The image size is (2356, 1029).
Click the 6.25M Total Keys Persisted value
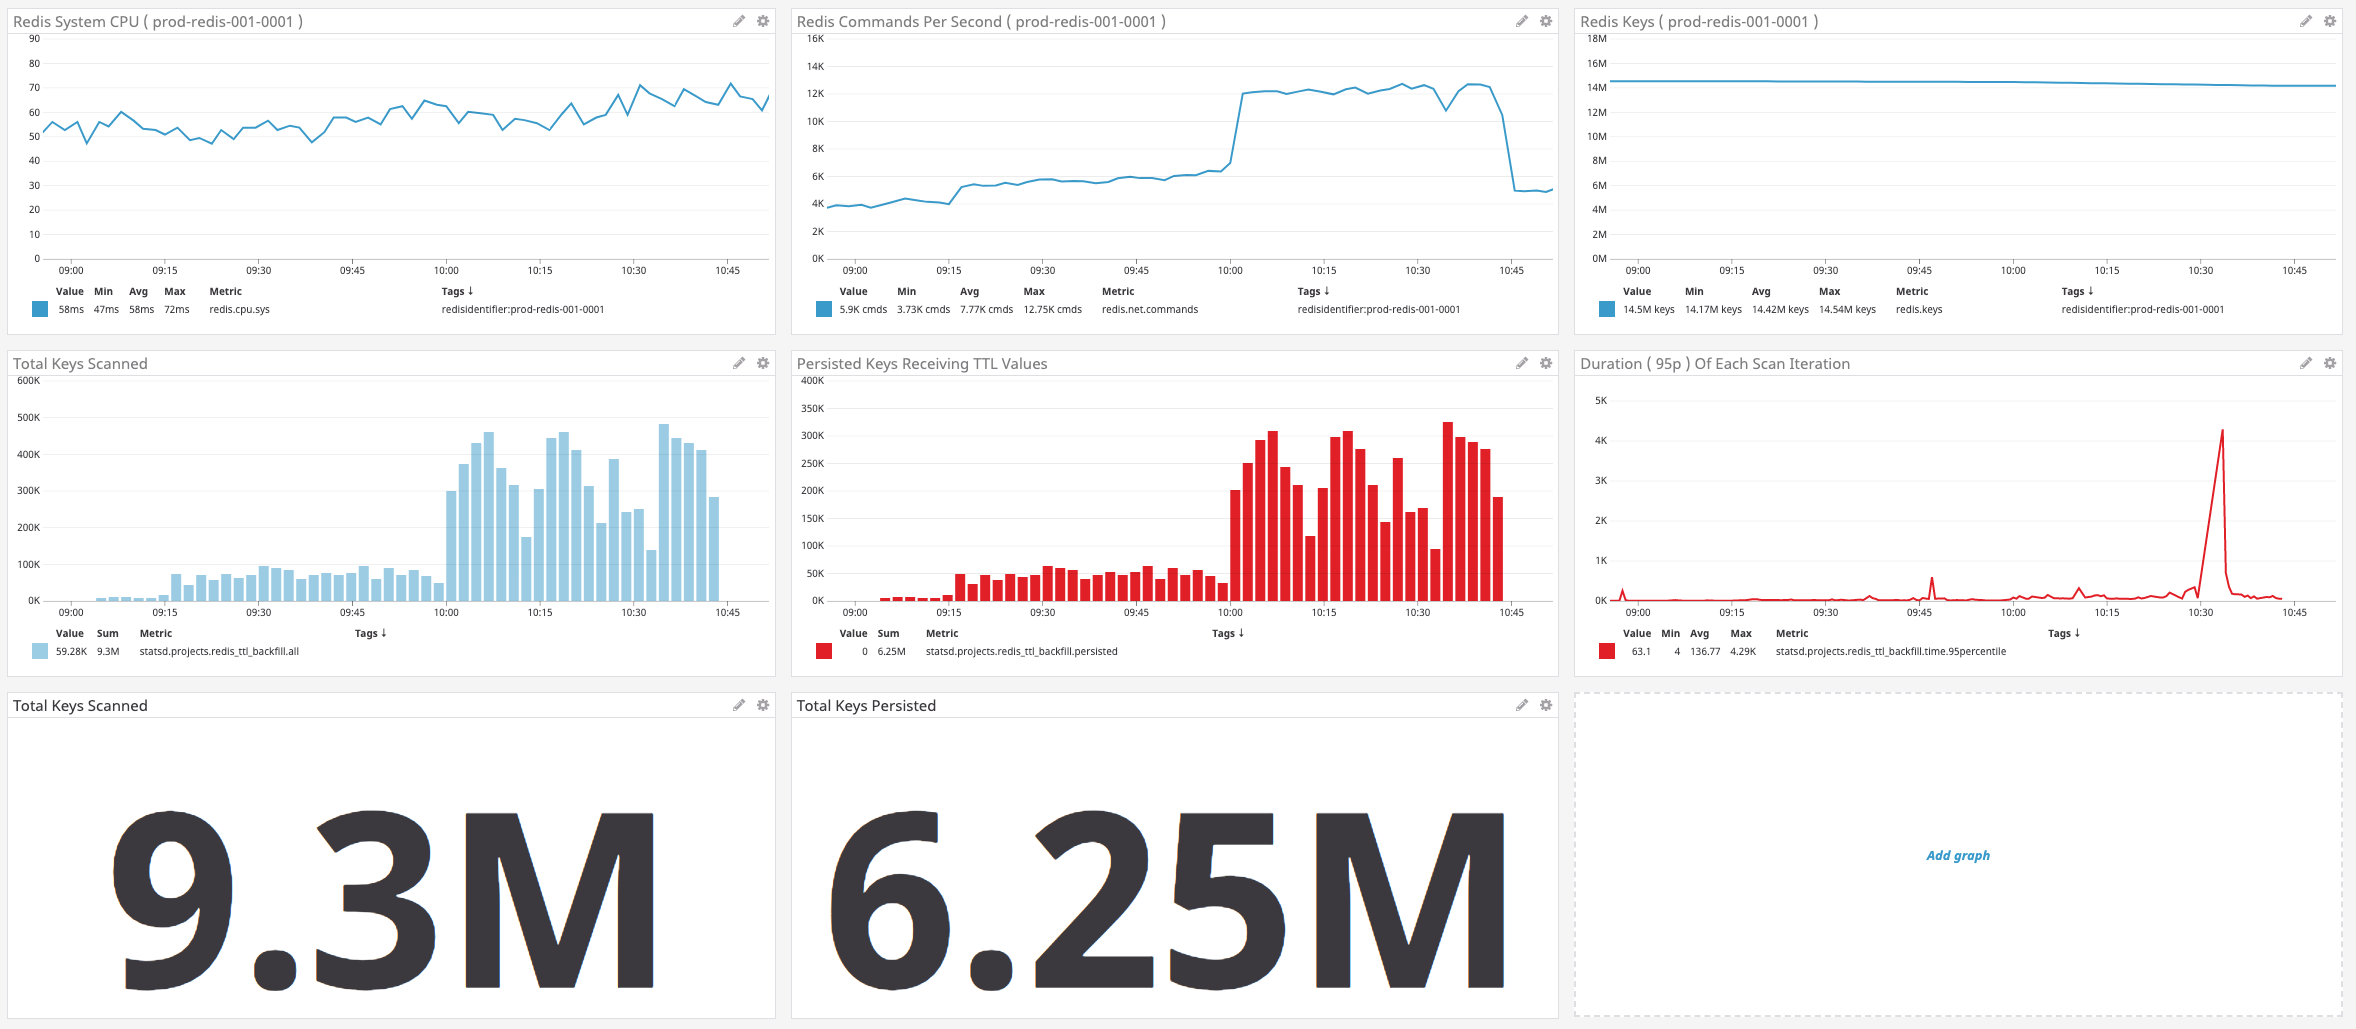click(x=1166, y=900)
